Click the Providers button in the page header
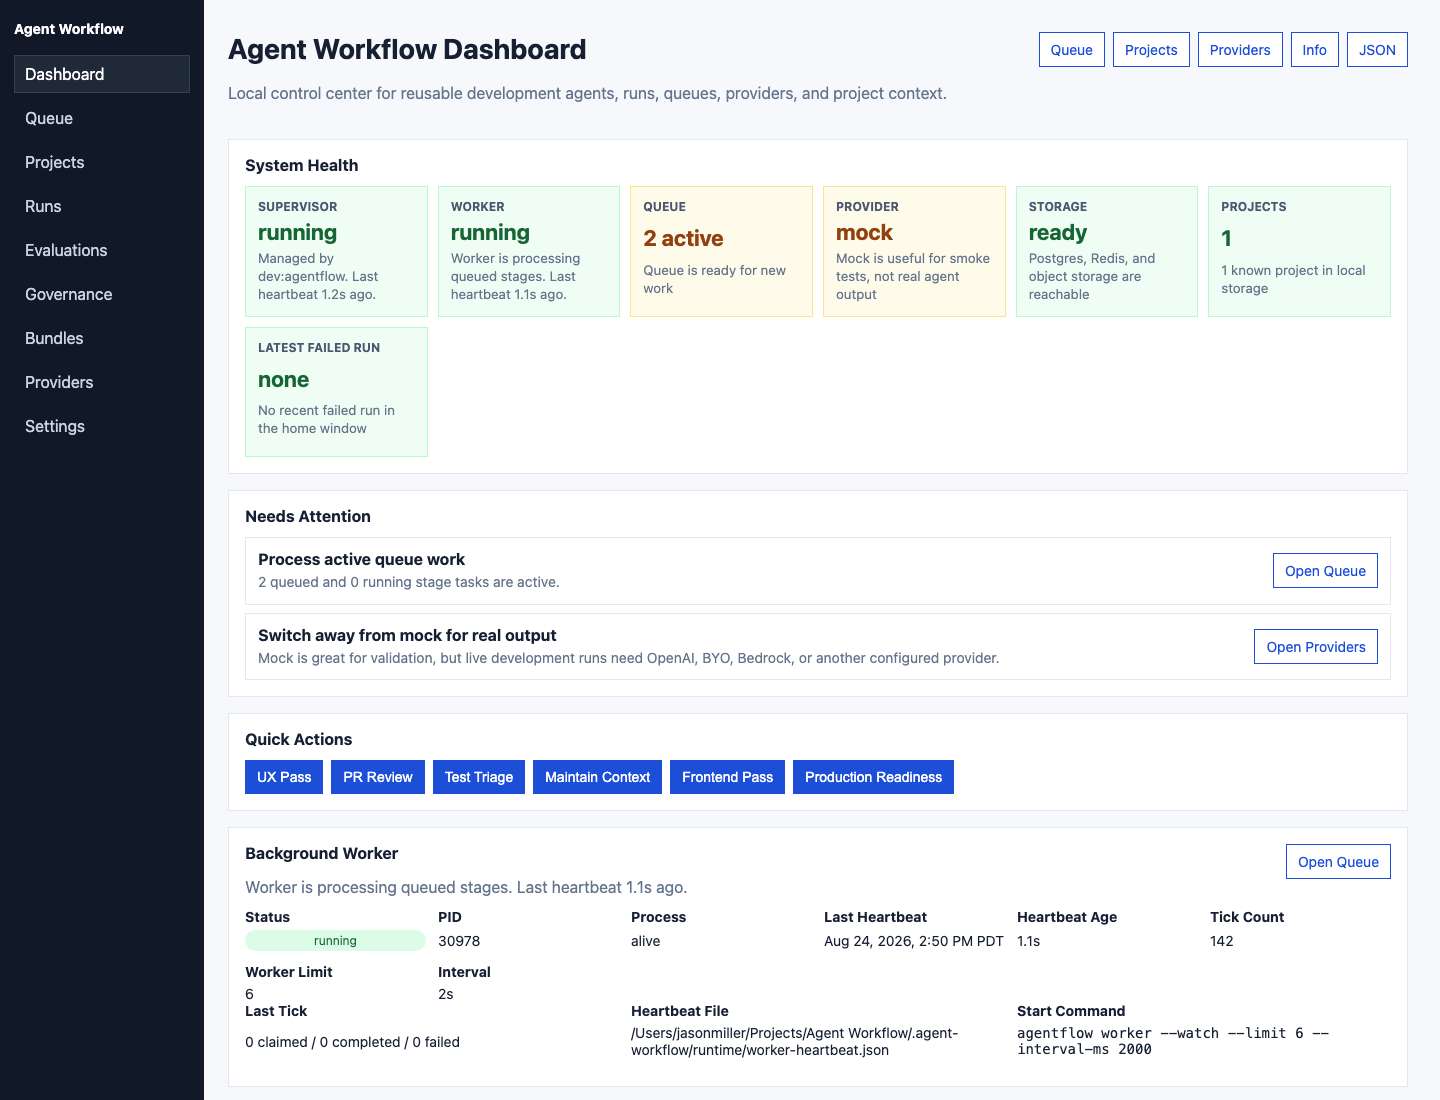The height and width of the screenshot is (1100, 1440). pyautogui.click(x=1240, y=50)
